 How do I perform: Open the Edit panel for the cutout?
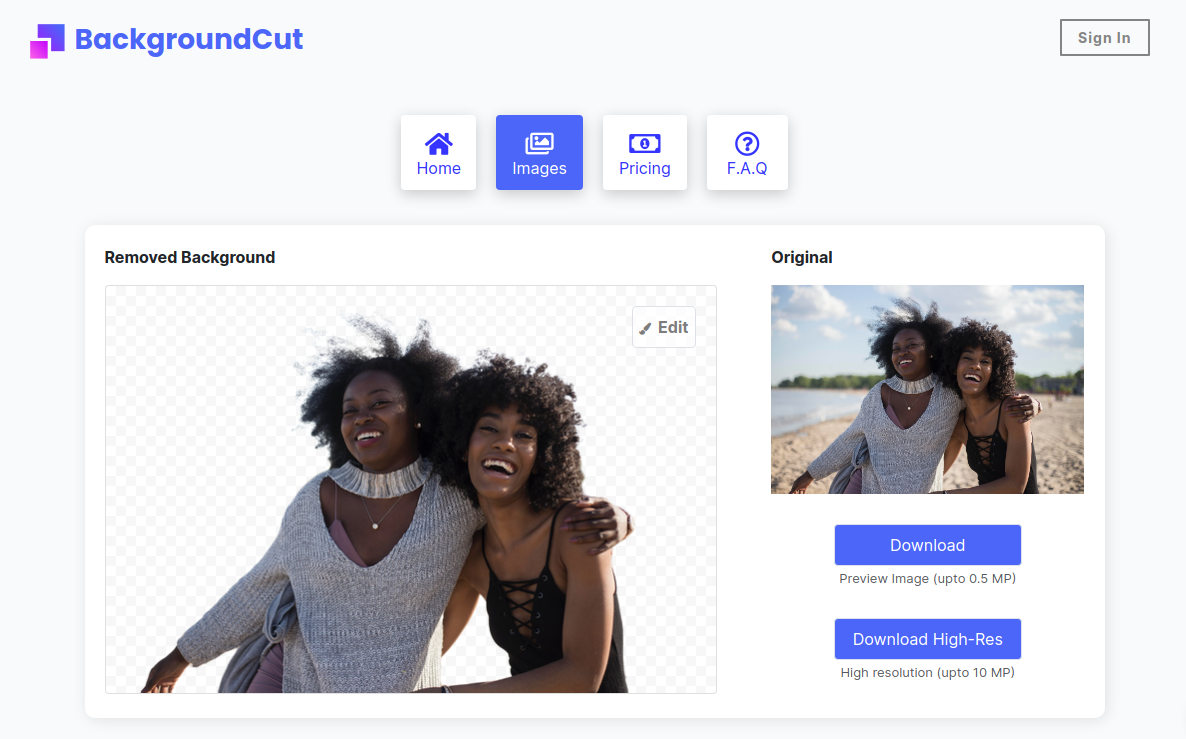[663, 327]
